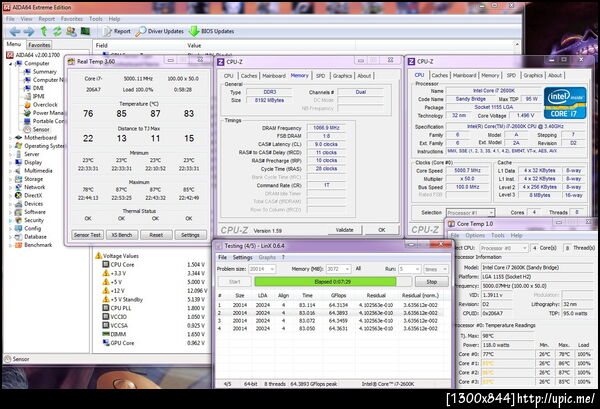
Task: Click Validate button in CPU-Z Memory window
Action: point(344,230)
